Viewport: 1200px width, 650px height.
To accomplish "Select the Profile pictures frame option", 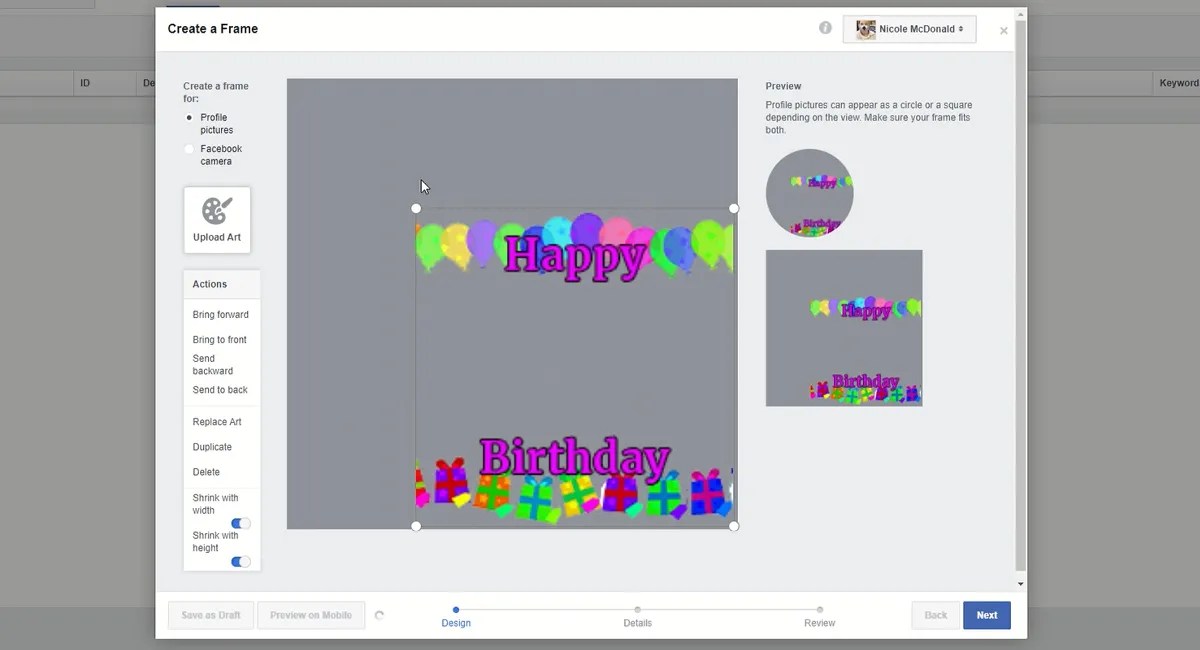I will [188, 117].
